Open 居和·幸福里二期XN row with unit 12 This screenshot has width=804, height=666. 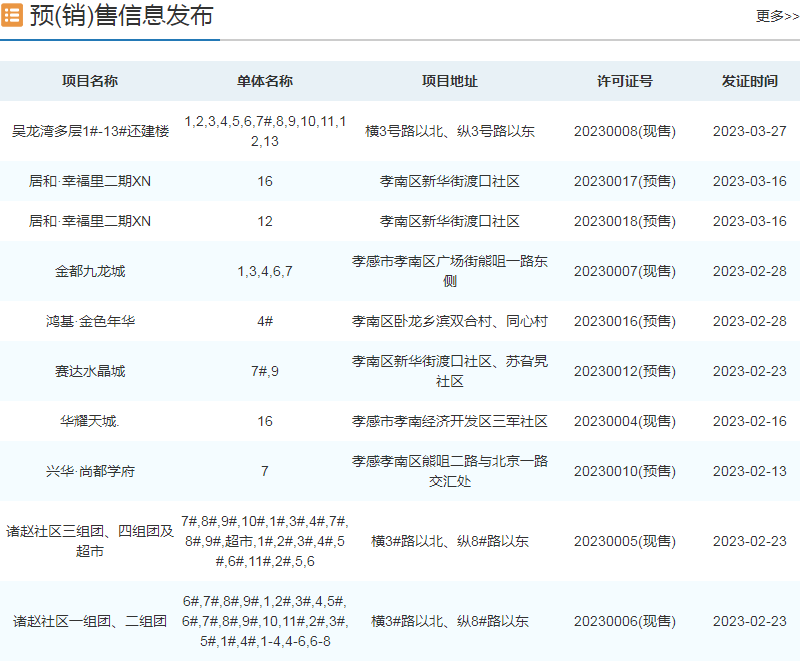(x=90, y=221)
